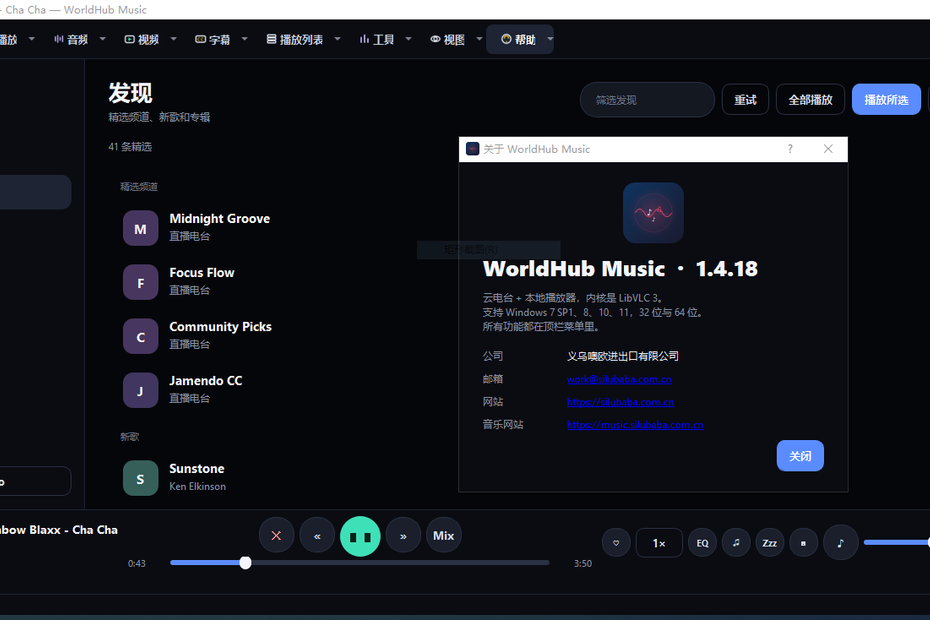The width and height of the screenshot is (930, 620).
Task: Click the 41 条精选 count label
Action: pos(130,147)
